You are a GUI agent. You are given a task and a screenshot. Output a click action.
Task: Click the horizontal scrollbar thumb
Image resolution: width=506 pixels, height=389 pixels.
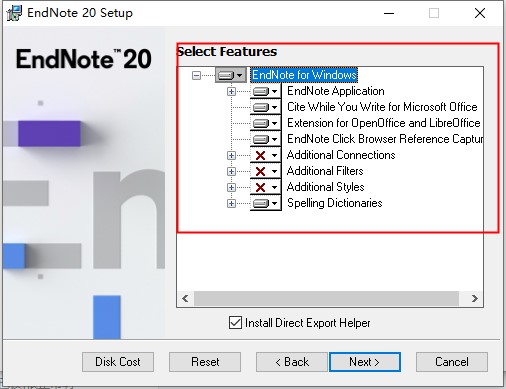(x=326, y=298)
